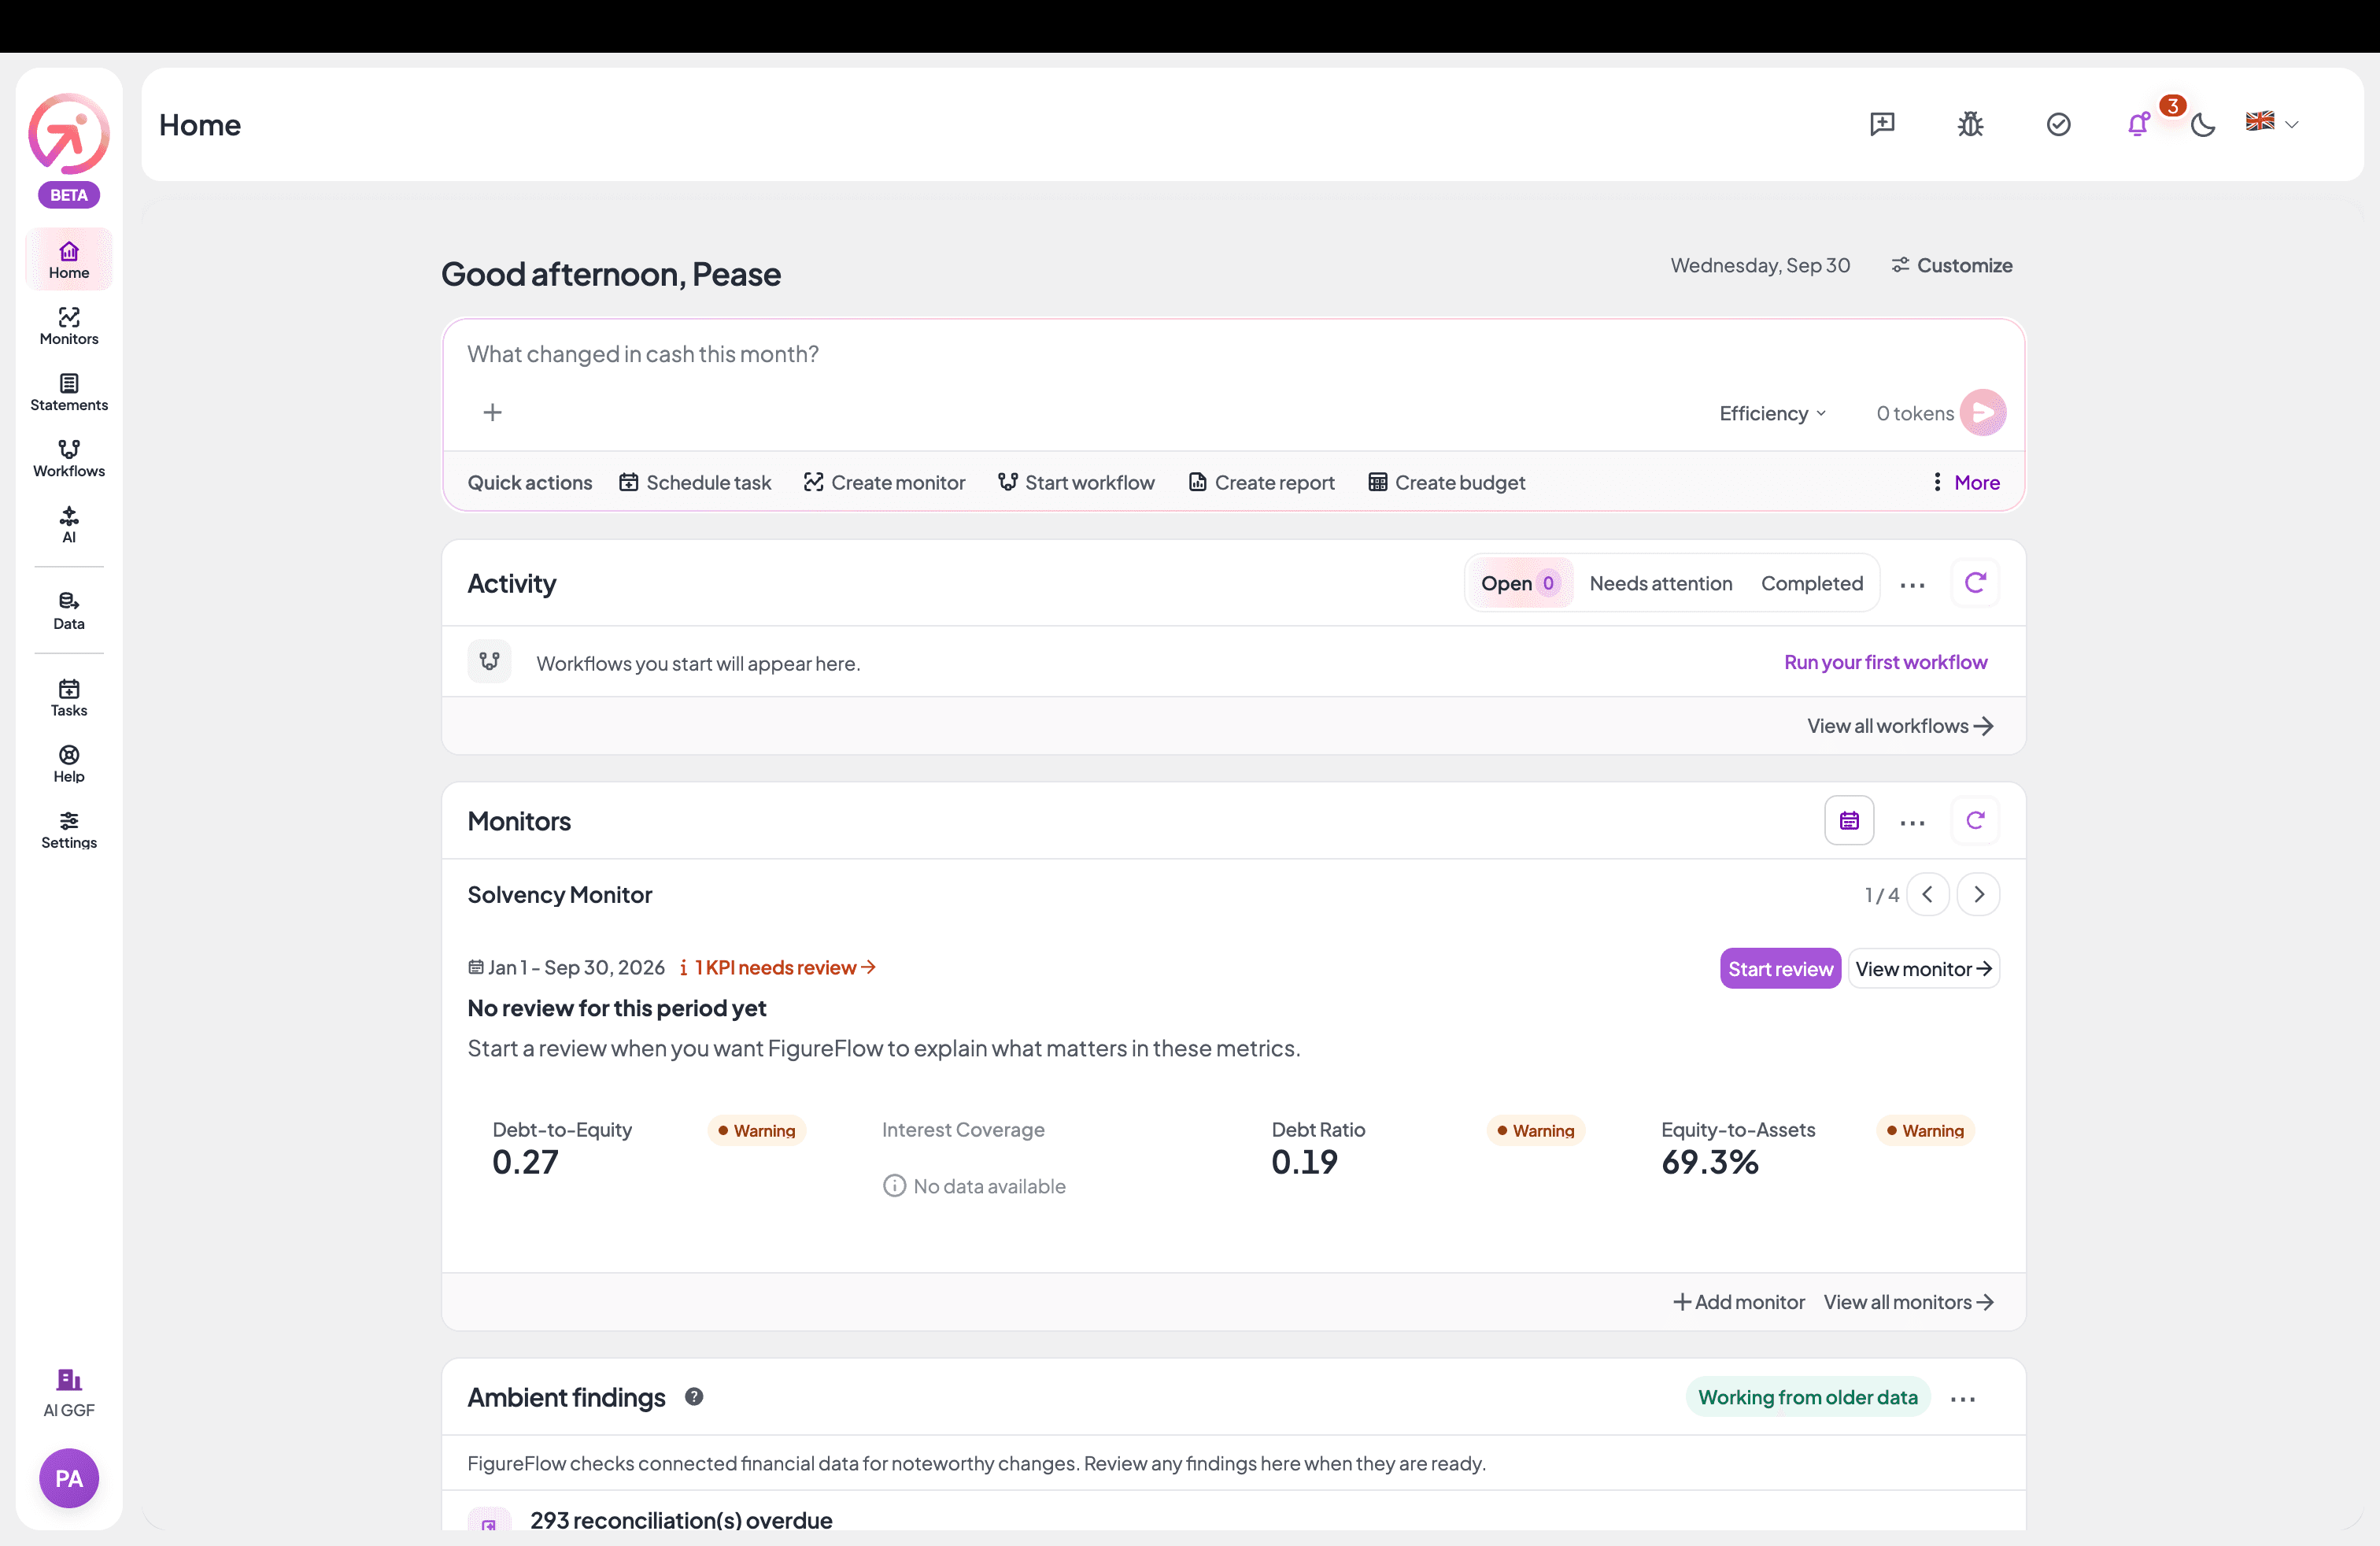Open the Monitors calendar period picker

pyautogui.click(x=1849, y=821)
